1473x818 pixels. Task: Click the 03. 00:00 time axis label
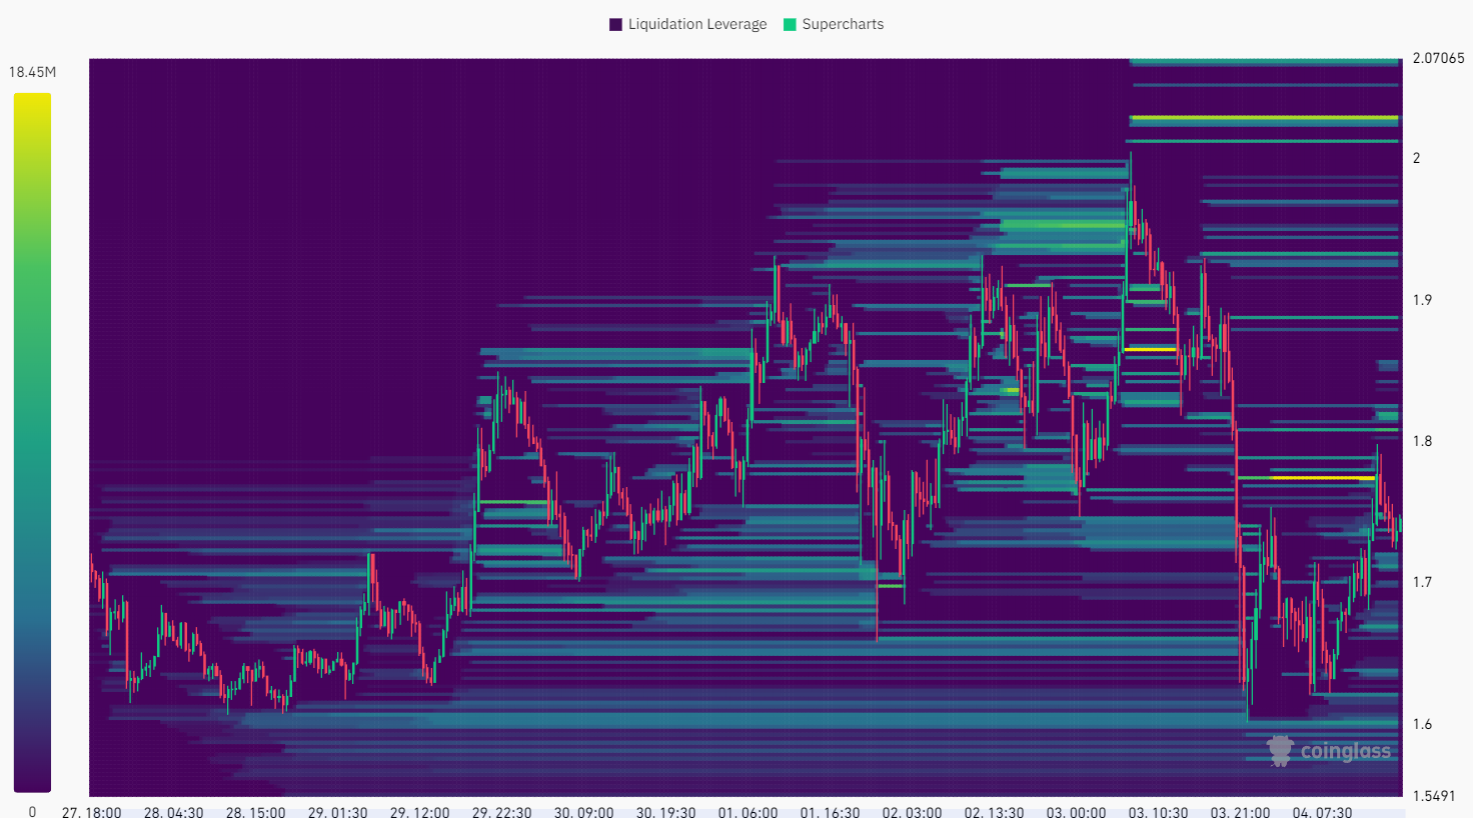[1075, 812]
